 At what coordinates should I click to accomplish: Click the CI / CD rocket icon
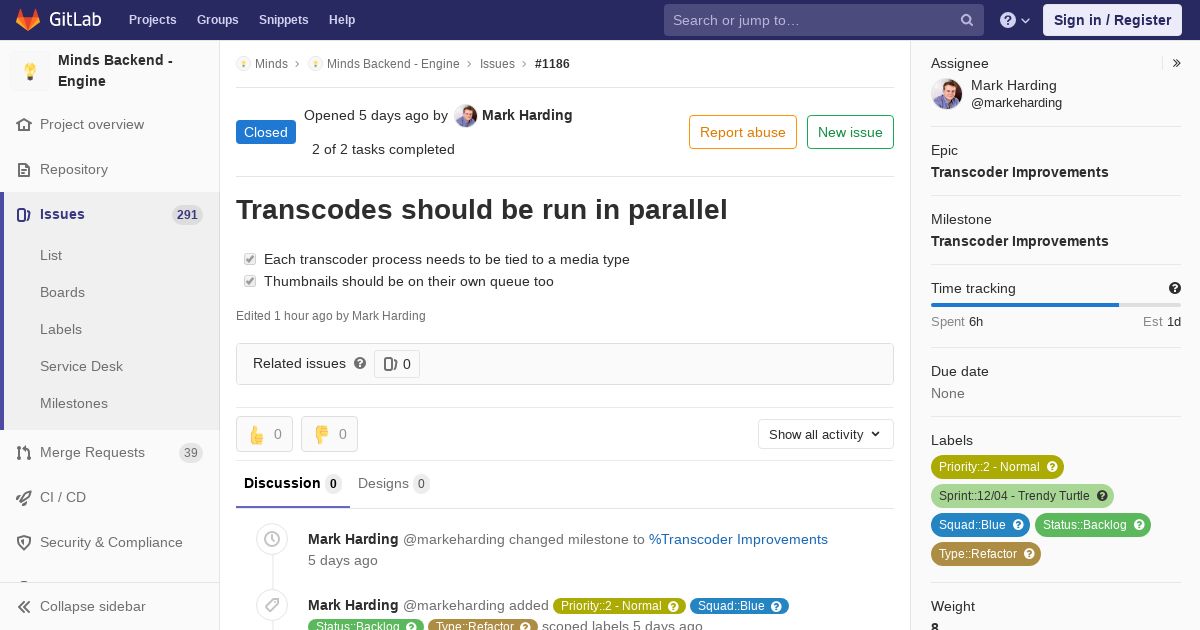24,498
